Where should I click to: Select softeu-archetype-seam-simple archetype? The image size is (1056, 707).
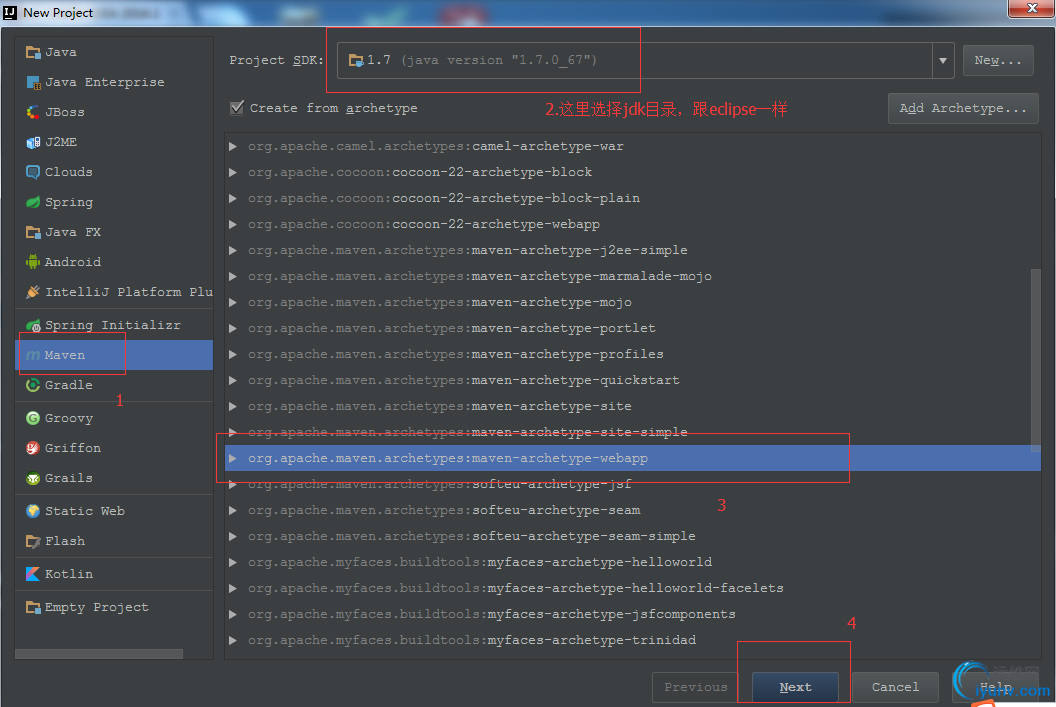632,537
